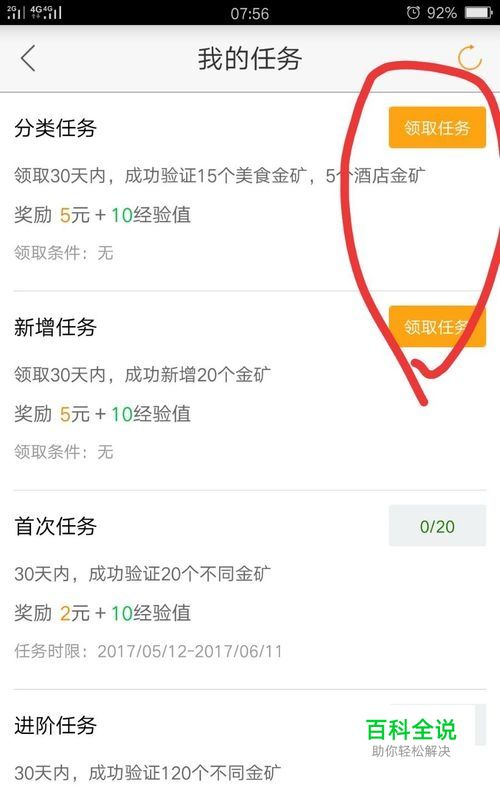
Task: Tap the 首次任务 reward line 2元+10经验值
Action: point(102,613)
